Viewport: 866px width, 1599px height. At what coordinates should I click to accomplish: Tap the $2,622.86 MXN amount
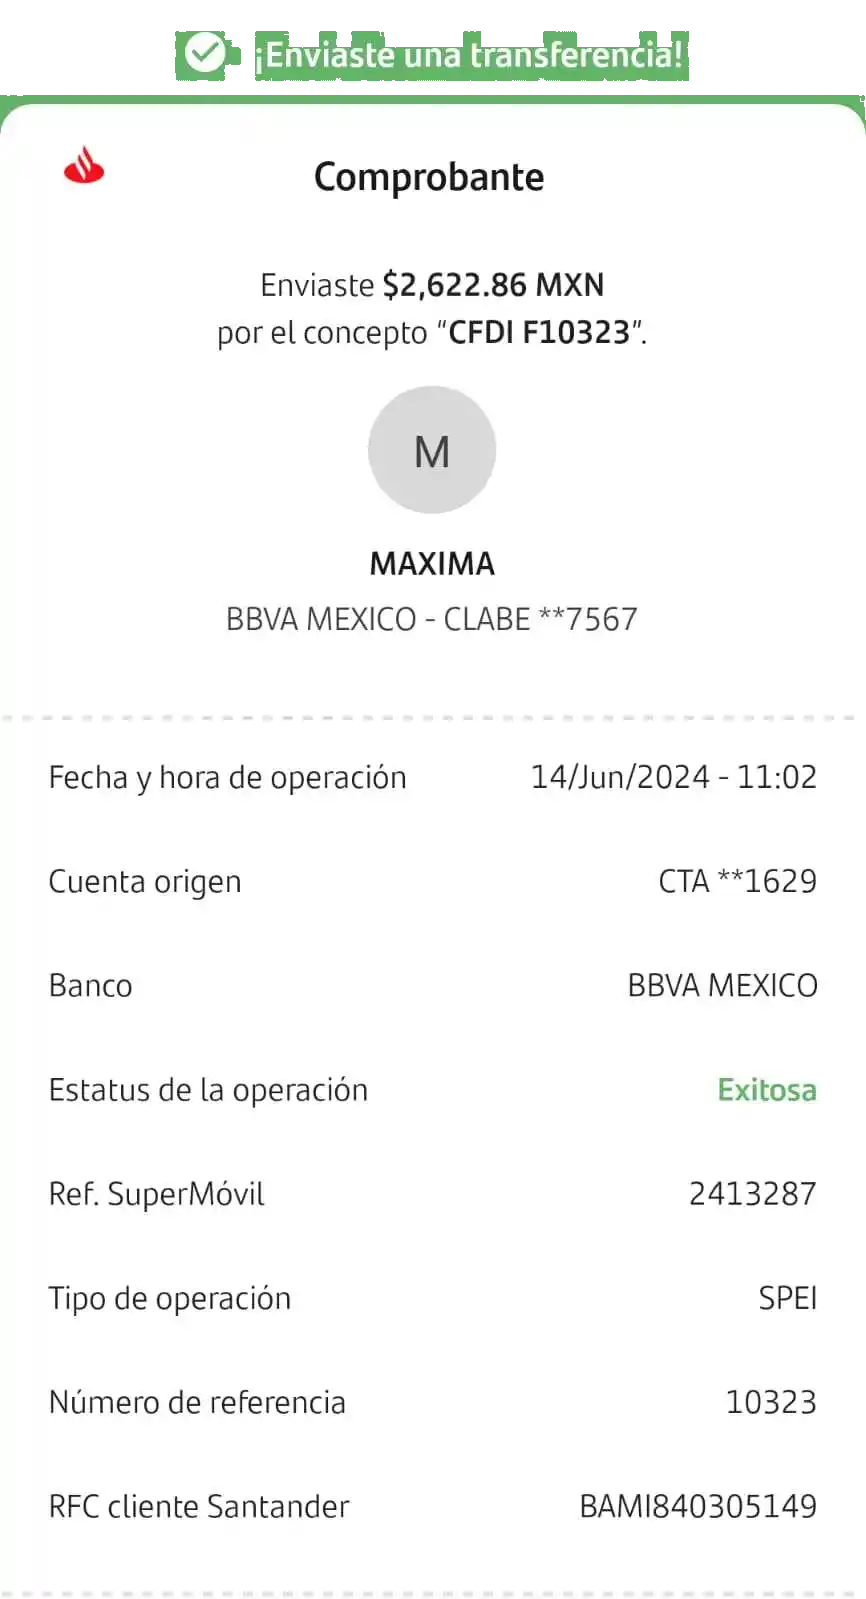493,285
